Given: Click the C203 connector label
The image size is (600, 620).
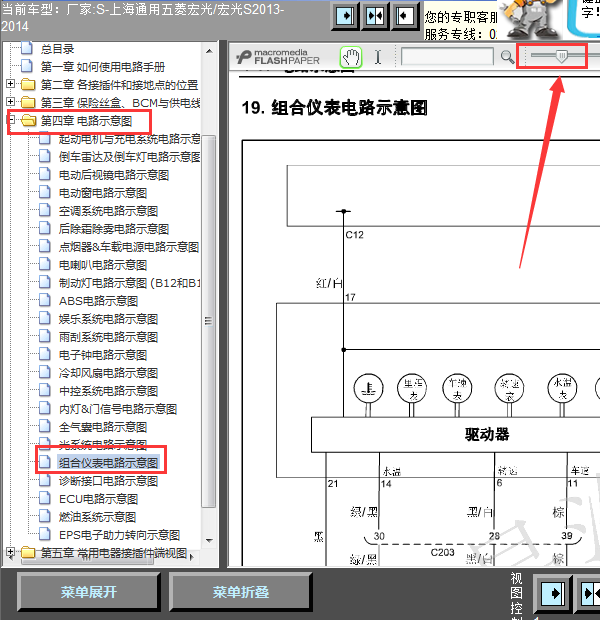Looking at the screenshot, I should (443, 552).
